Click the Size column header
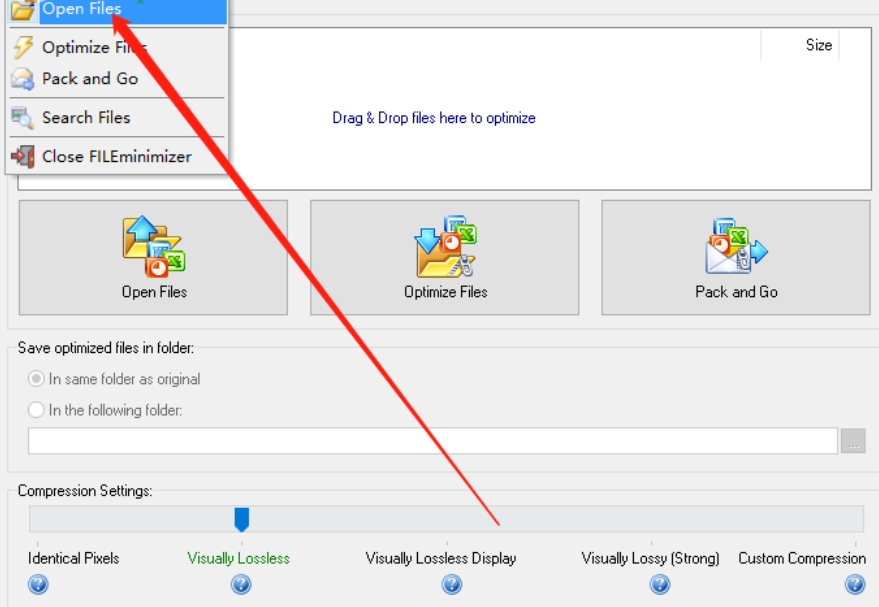Viewport: 879px width, 607px height. tap(801, 45)
